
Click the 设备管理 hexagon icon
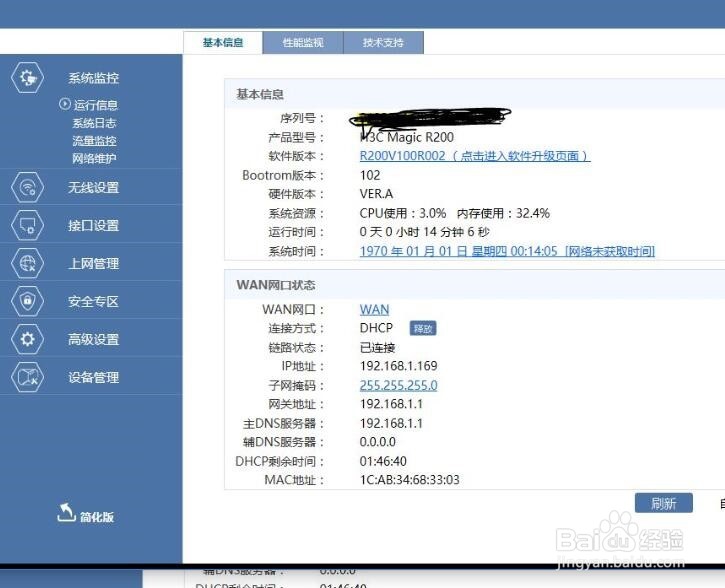coord(27,377)
